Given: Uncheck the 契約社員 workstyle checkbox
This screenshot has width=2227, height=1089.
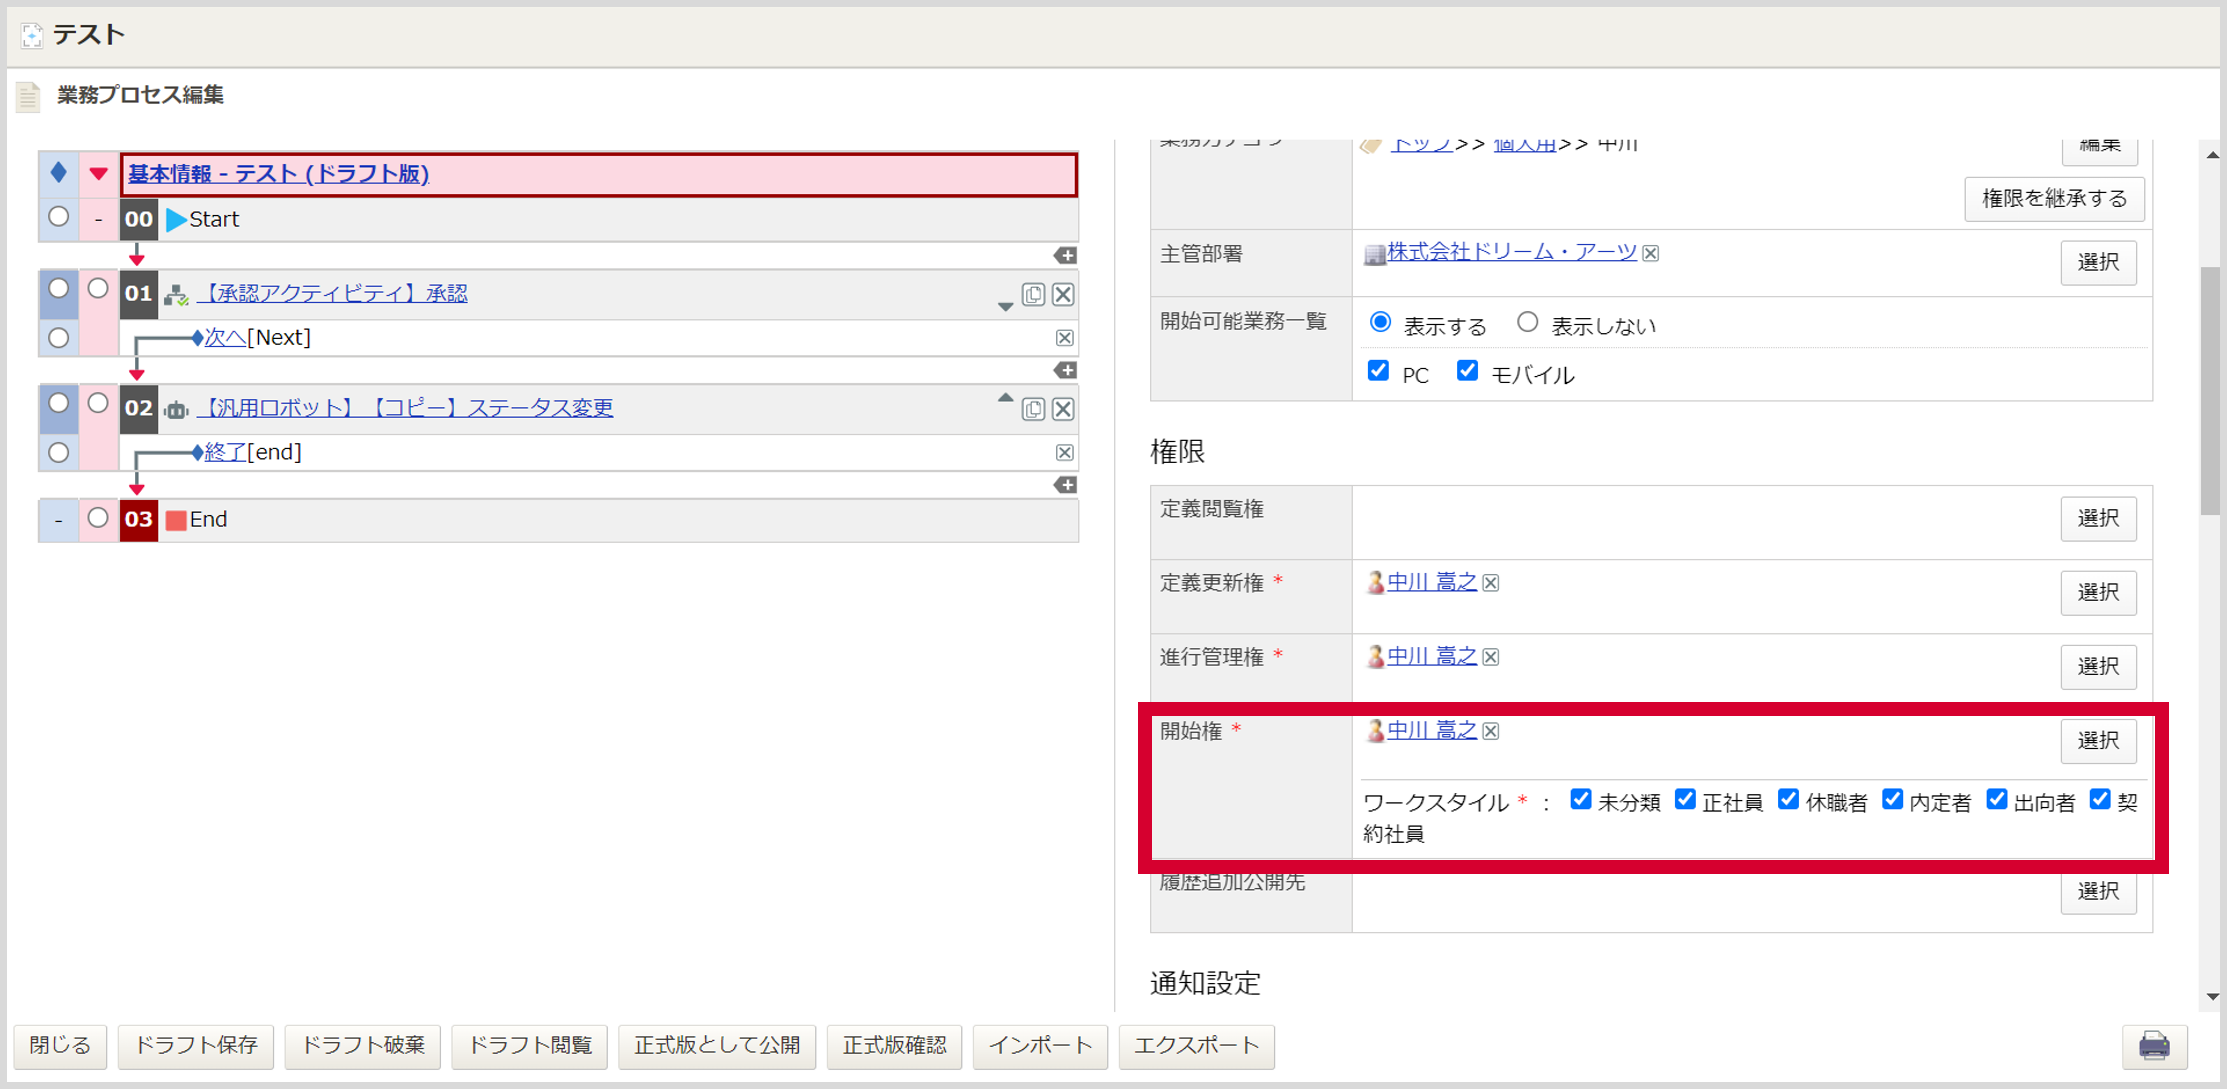Looking at the screenshot, I should click(2100, 799).
